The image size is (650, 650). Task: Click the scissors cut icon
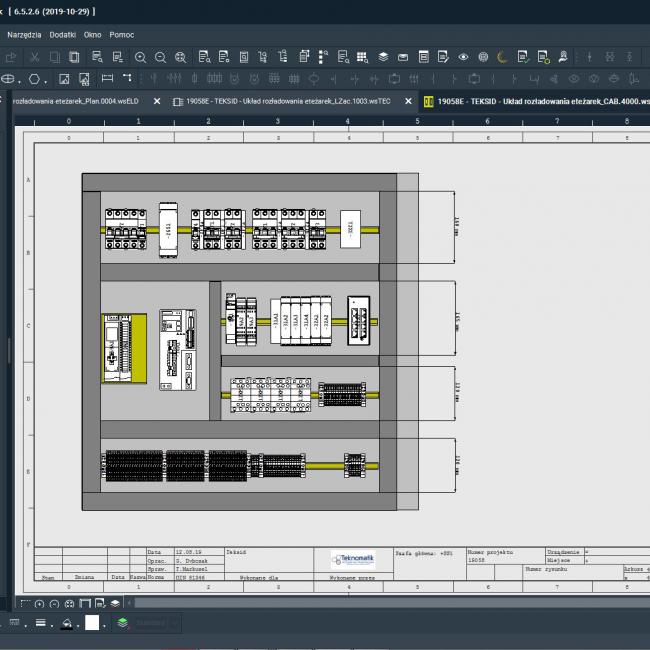pyautogui.click(x=35, y=57)
